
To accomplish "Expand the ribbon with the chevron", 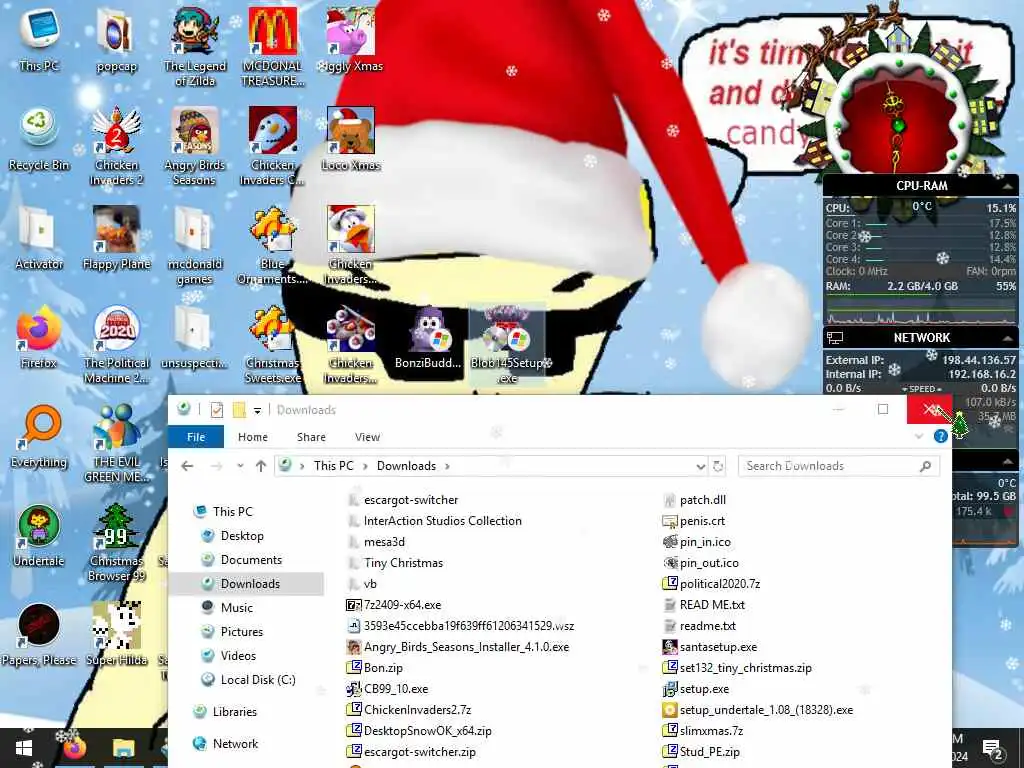I will (919, 436).
